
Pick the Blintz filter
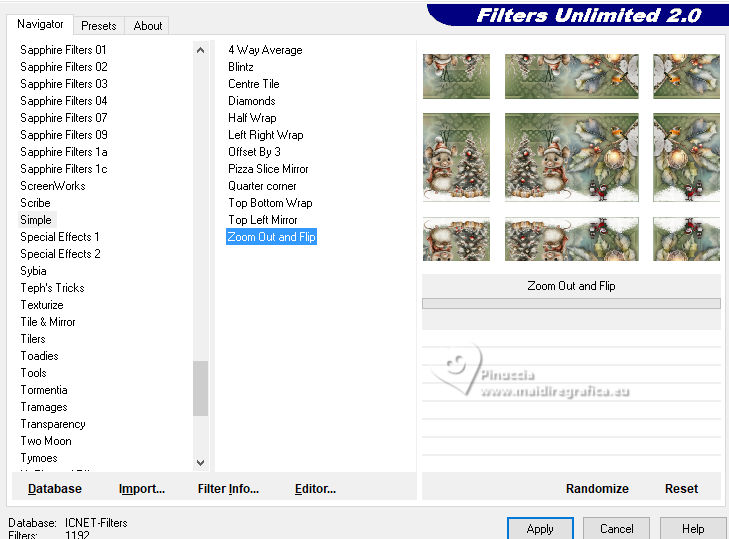click(x=240, y=67)
